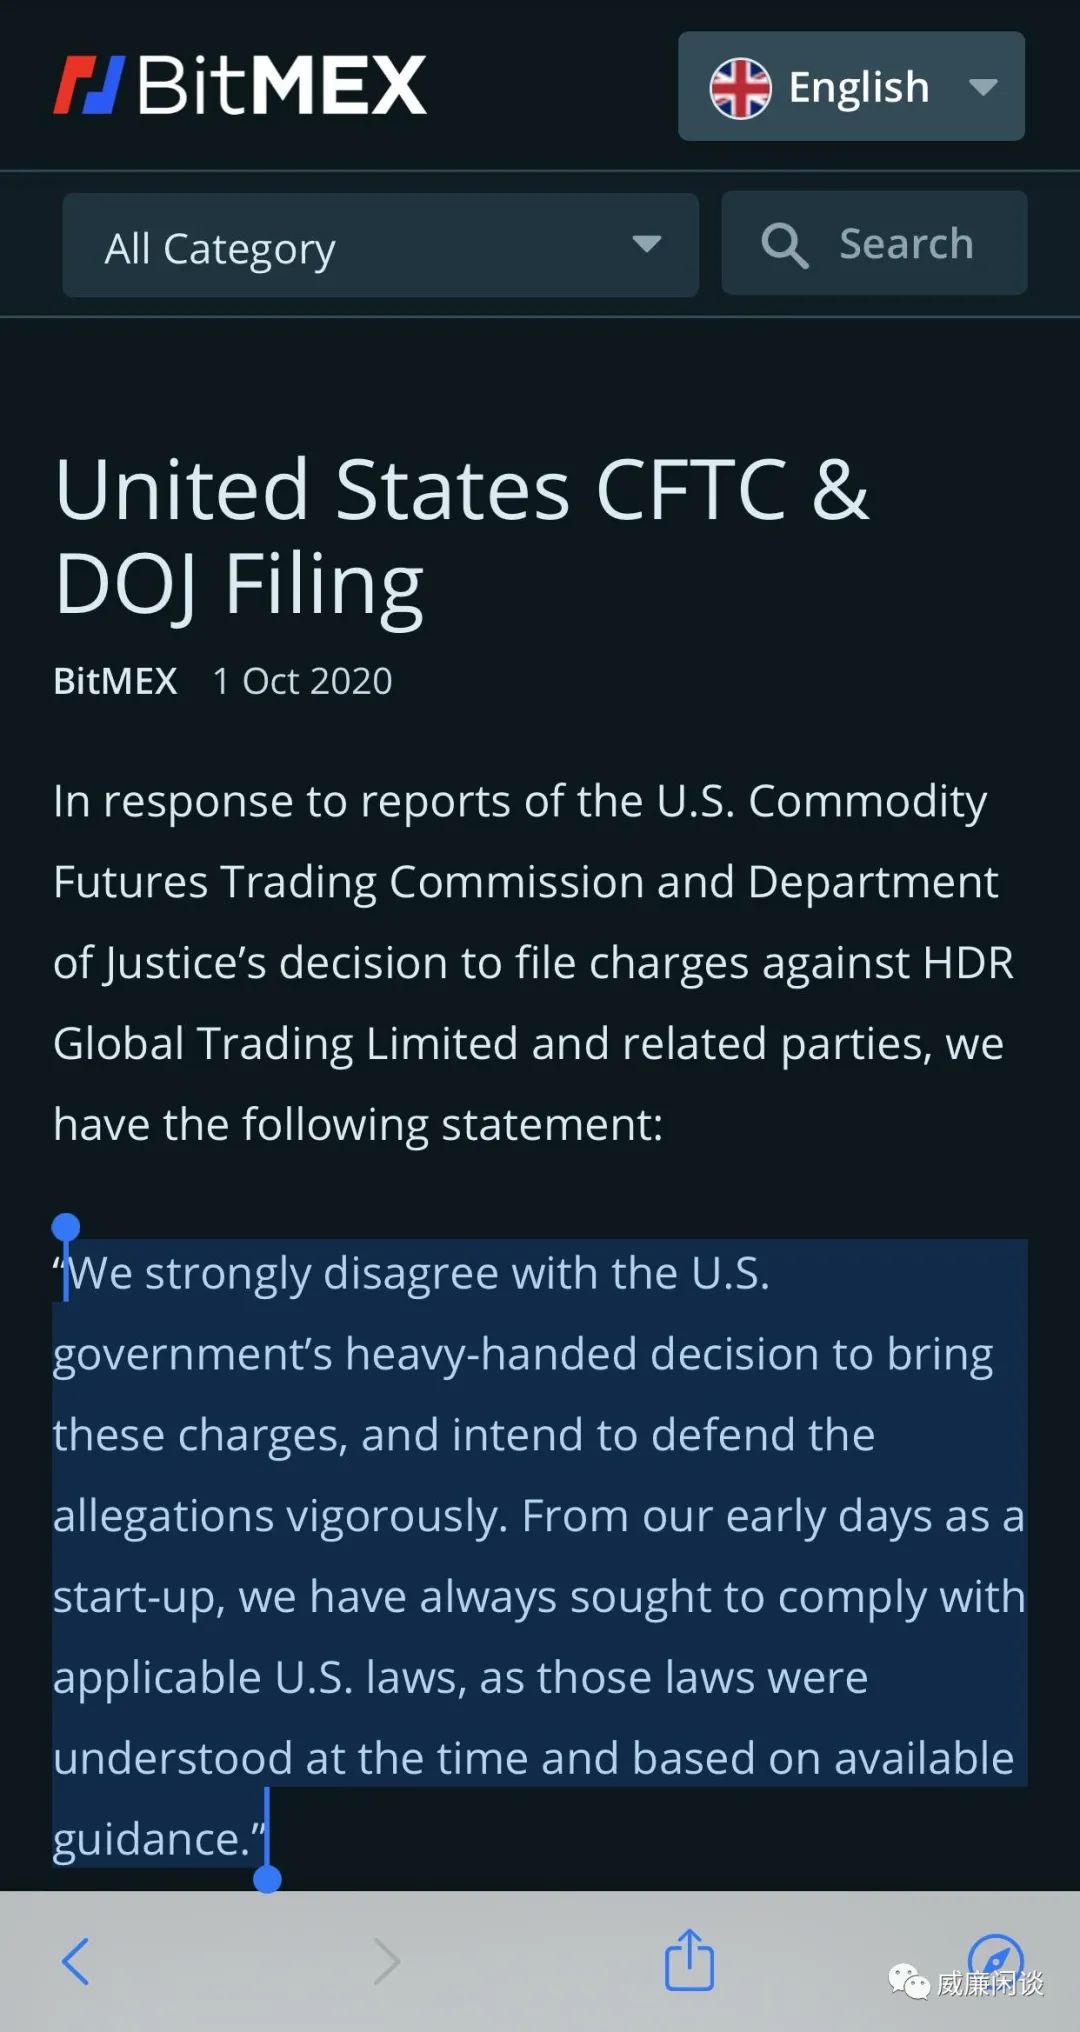Tap the selection end handle
Viewport: 1080px width, 2032px height.
(267, 1879)
